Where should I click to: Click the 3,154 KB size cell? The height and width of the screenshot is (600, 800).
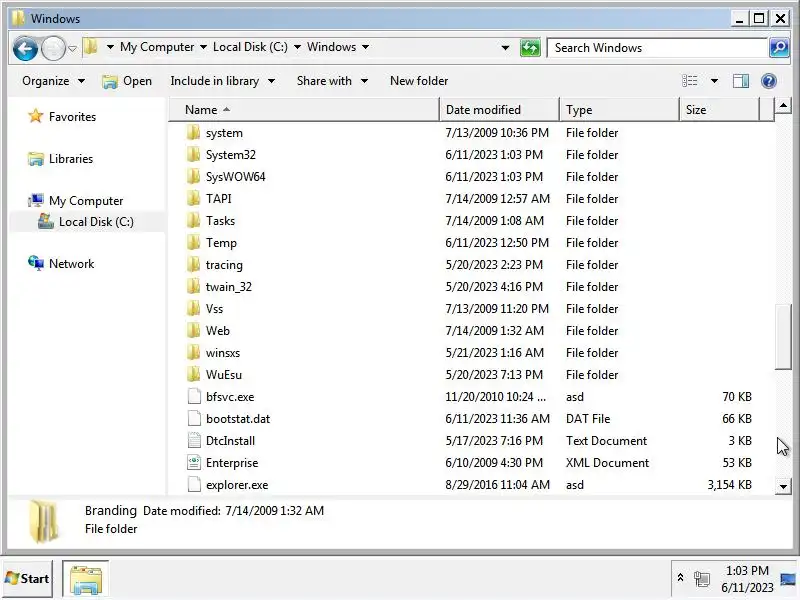click(730, 484)
